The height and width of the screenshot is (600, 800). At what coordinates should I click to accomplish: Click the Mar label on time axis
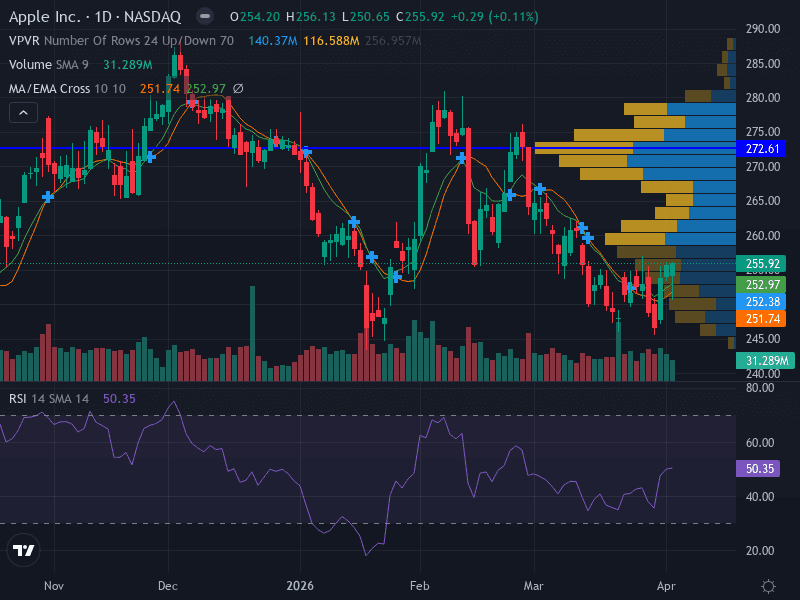(534, 586)
